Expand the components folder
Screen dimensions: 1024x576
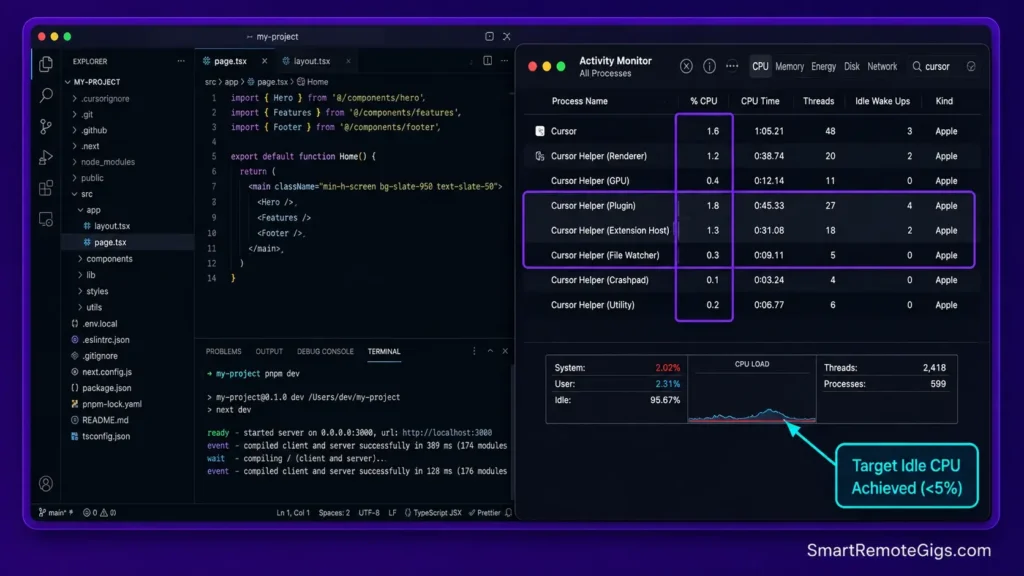coord(105,259)
